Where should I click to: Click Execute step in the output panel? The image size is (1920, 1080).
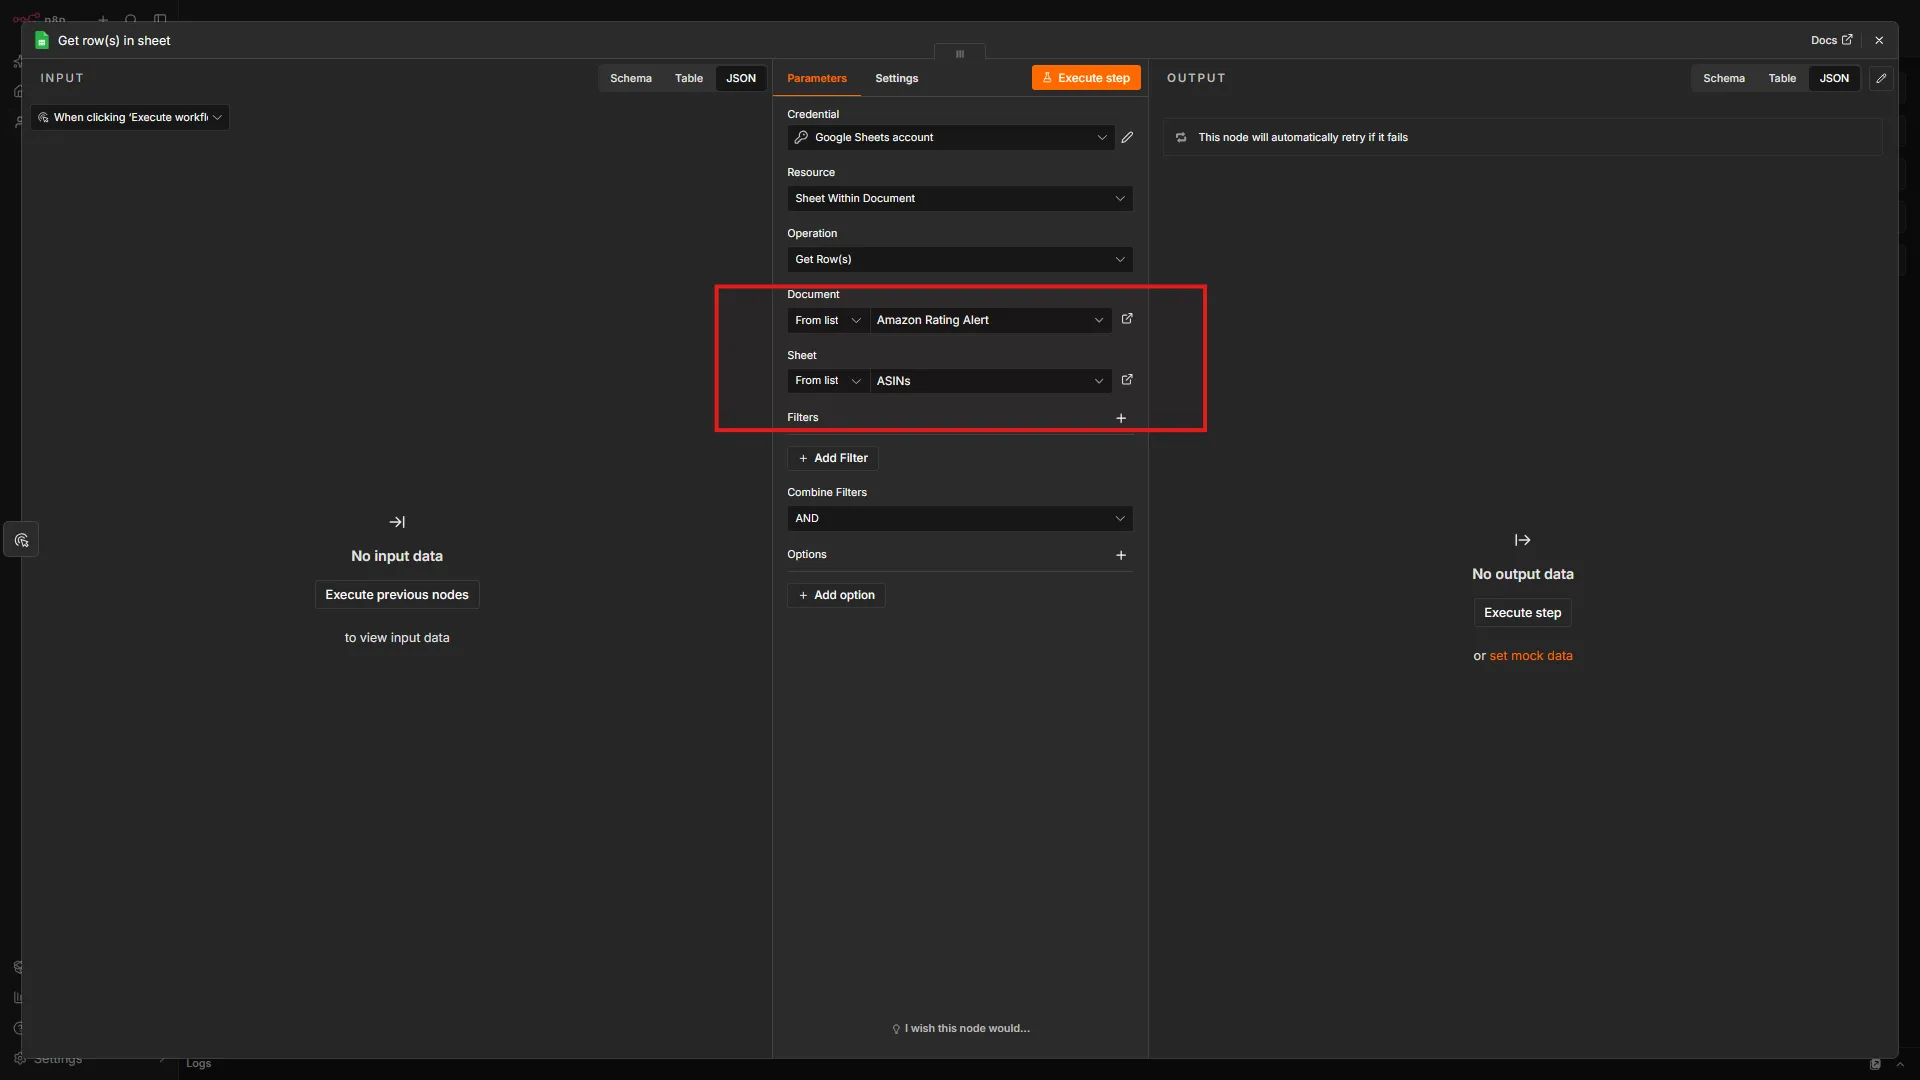point(1522,613)
